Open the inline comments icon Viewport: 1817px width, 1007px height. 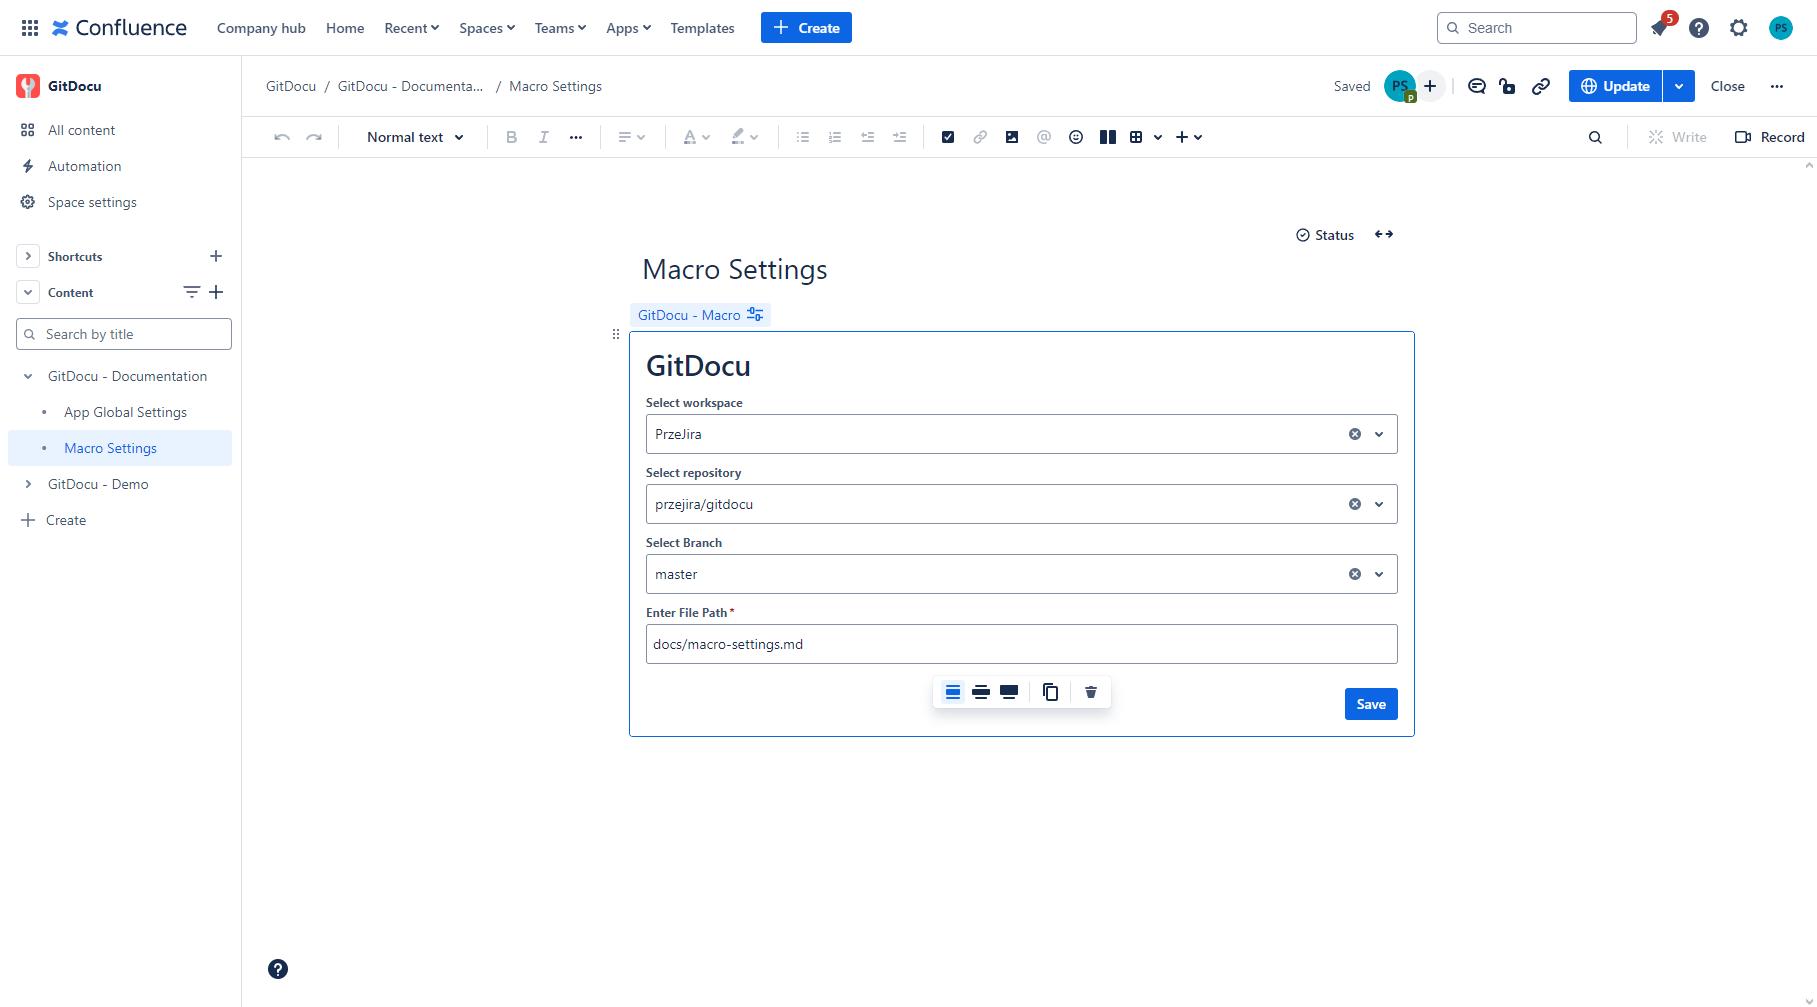[1477, 86]
